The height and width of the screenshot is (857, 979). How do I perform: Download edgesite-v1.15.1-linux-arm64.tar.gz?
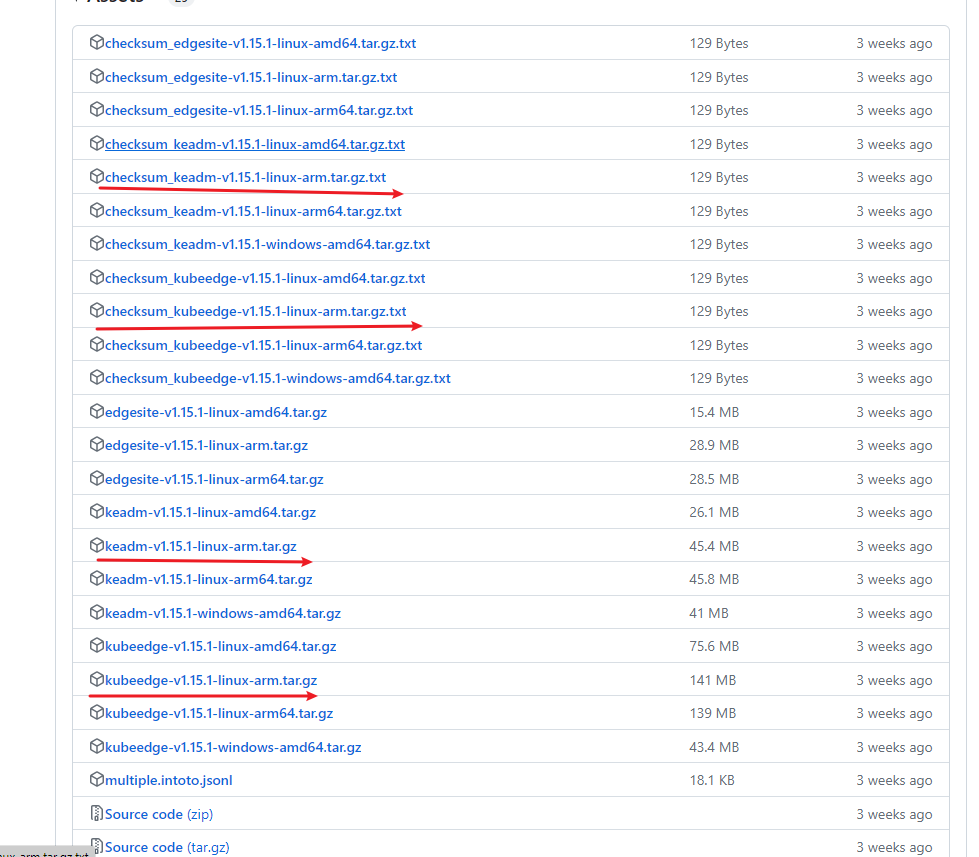pyautogui.click(x=213, y=479)
